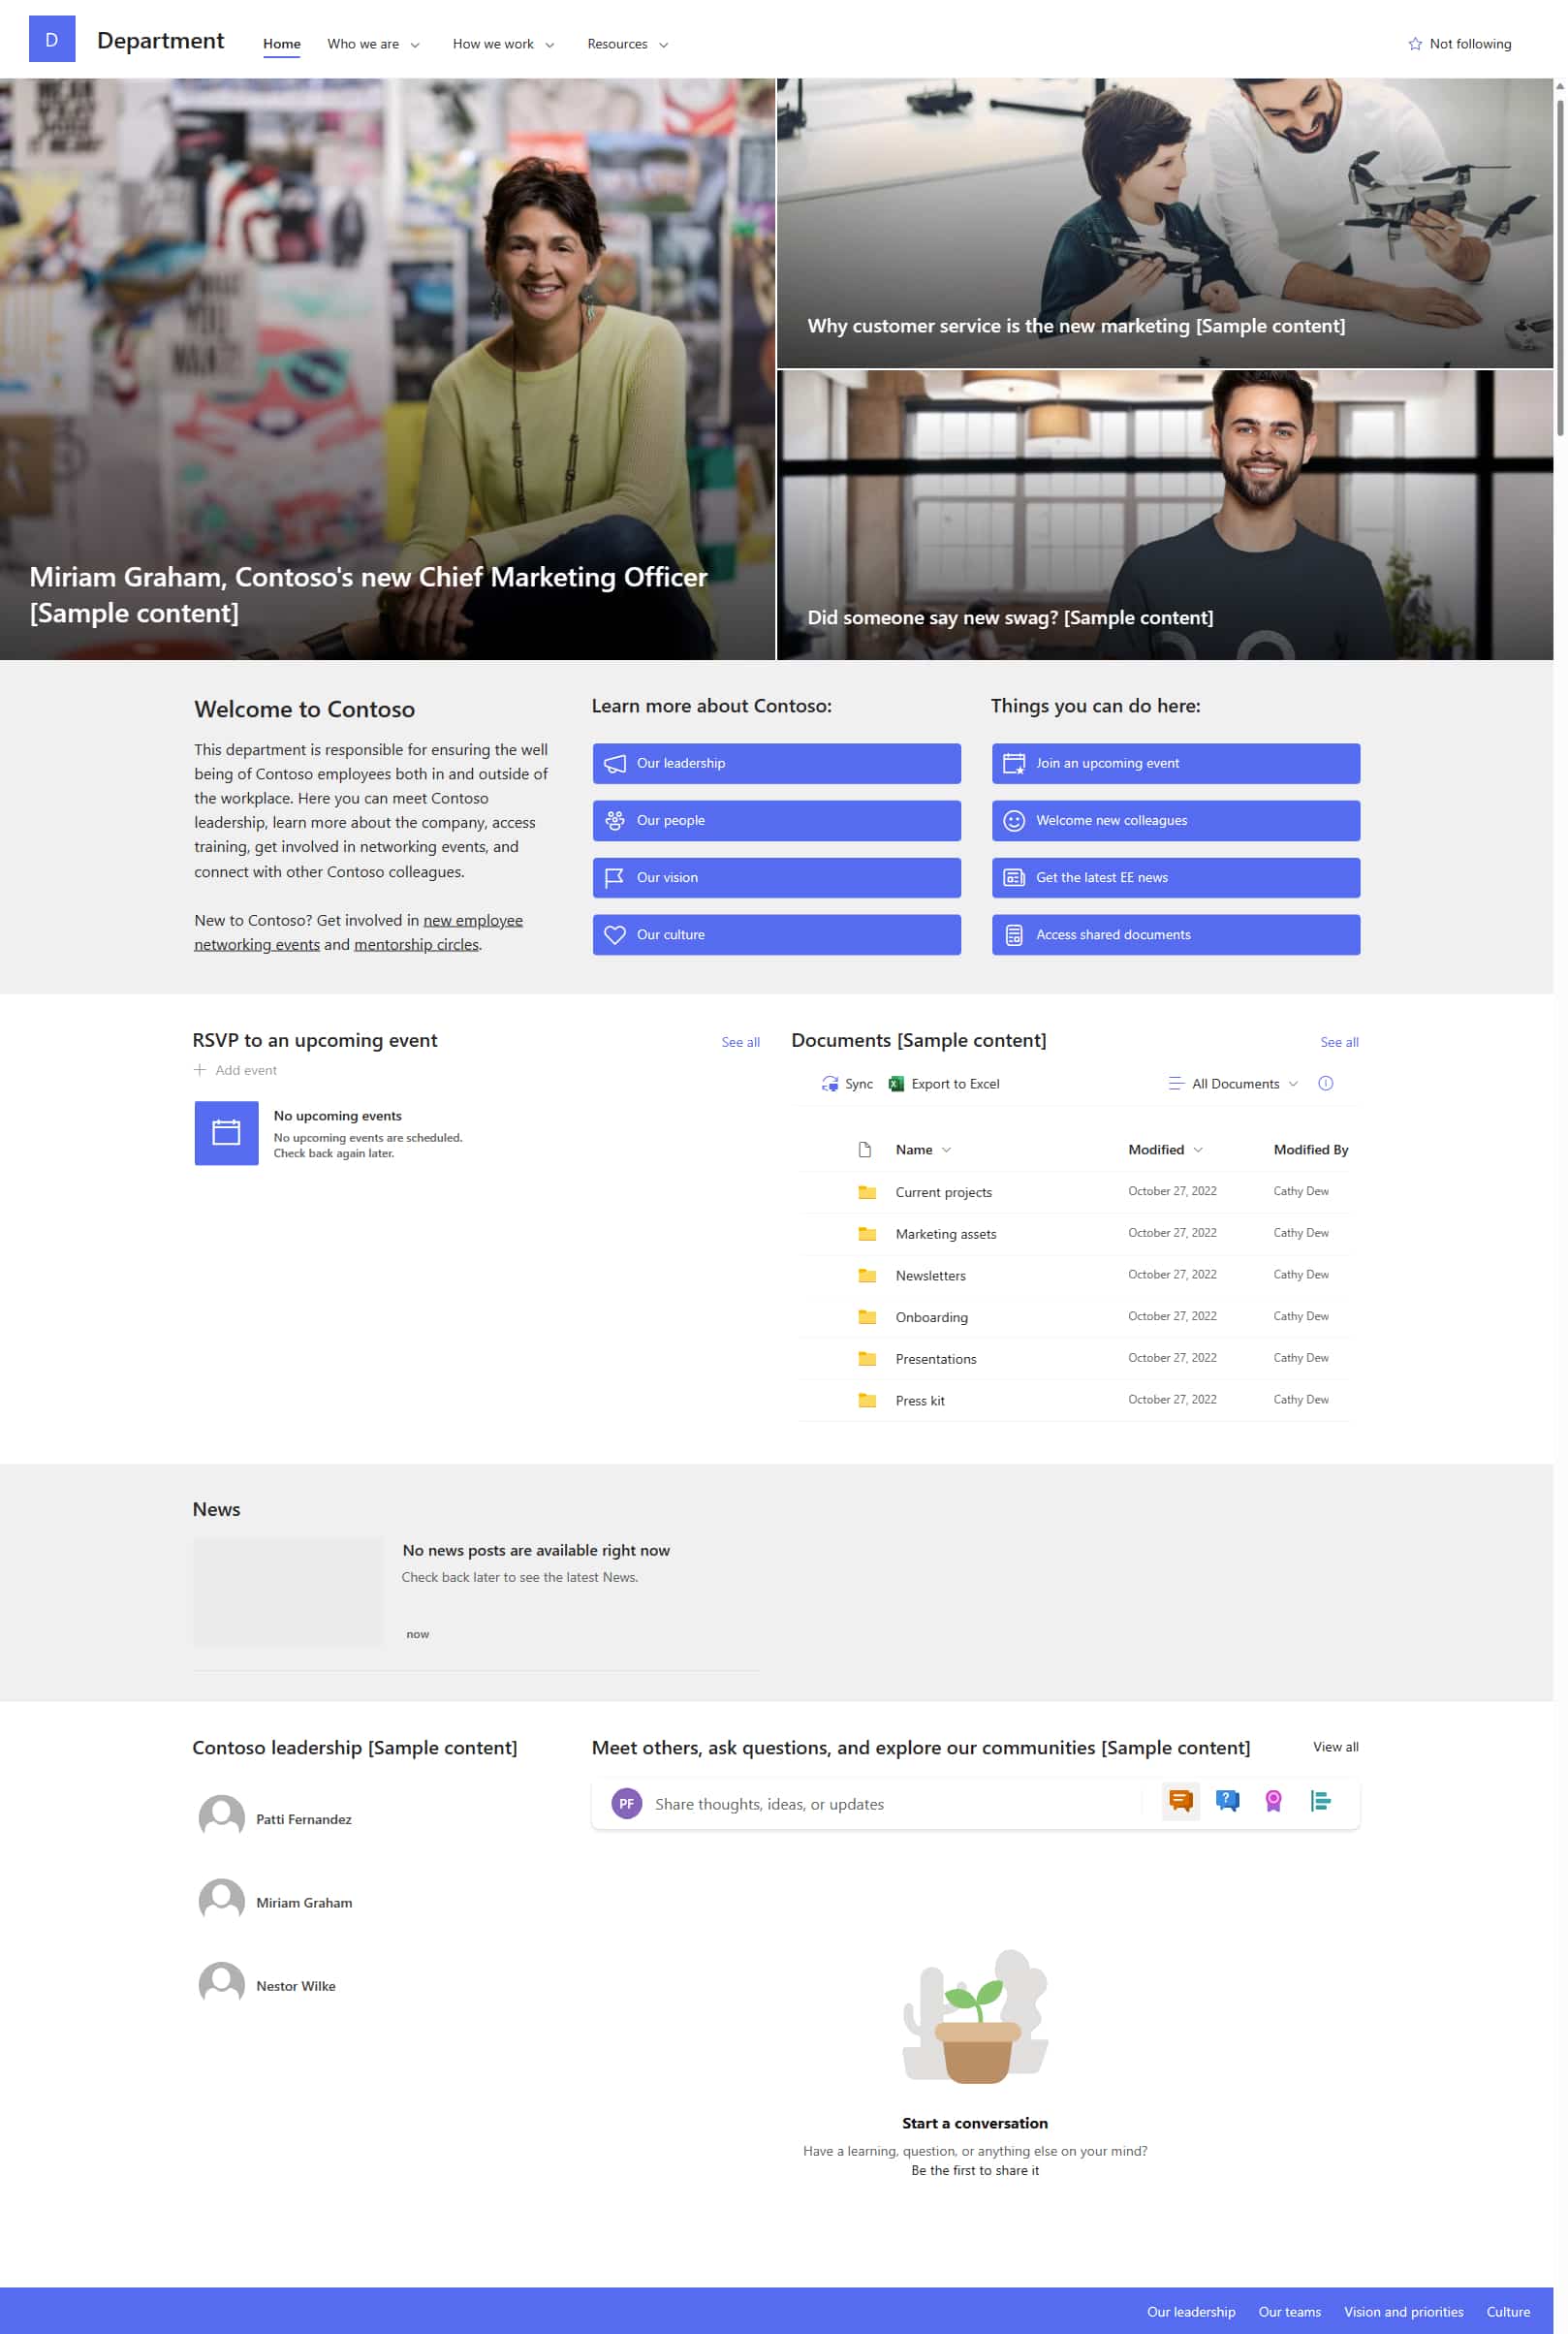Expand the Resources navigation dropdown
This screenshot has height=2334, width=1568.
coord(627,44)
